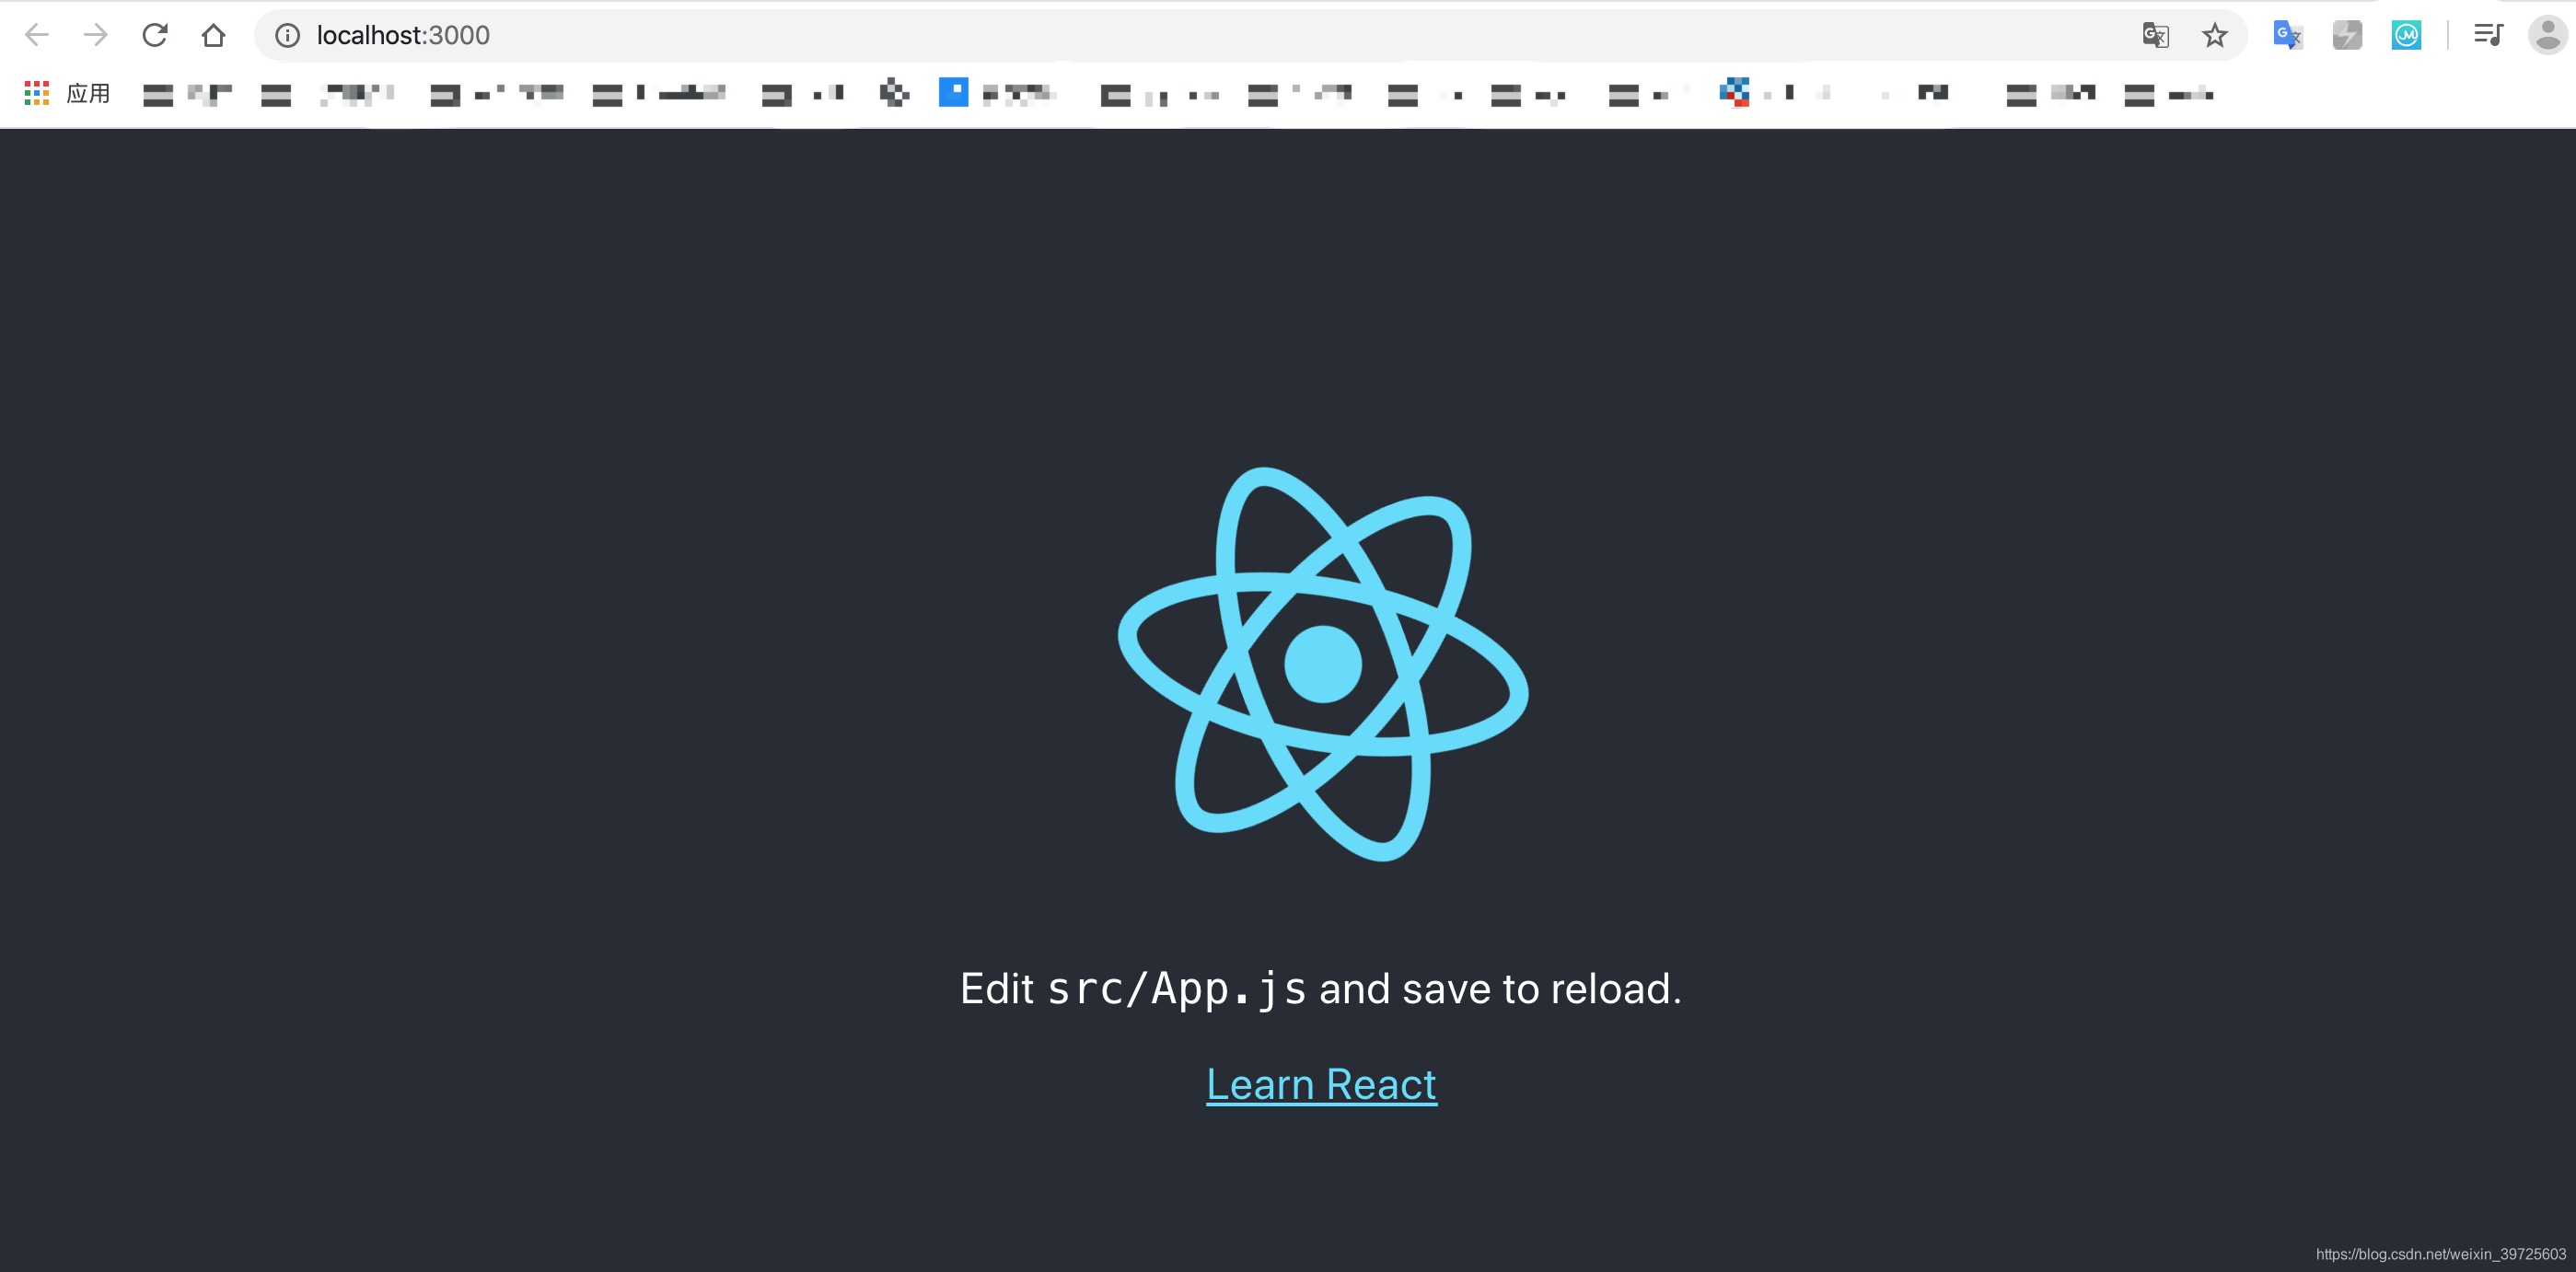
Task: Open the Learn React link
Action: (1321, 1083)
